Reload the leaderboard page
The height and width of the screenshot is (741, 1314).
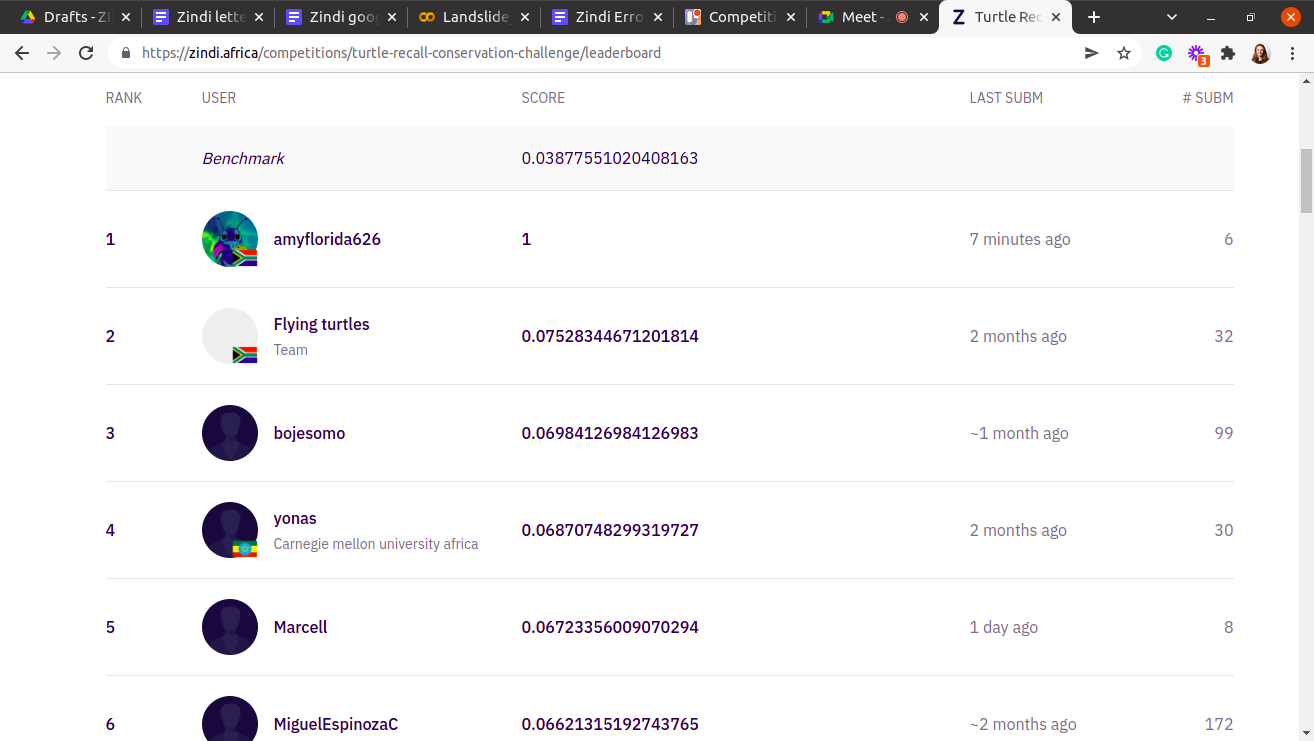[86, 53]
